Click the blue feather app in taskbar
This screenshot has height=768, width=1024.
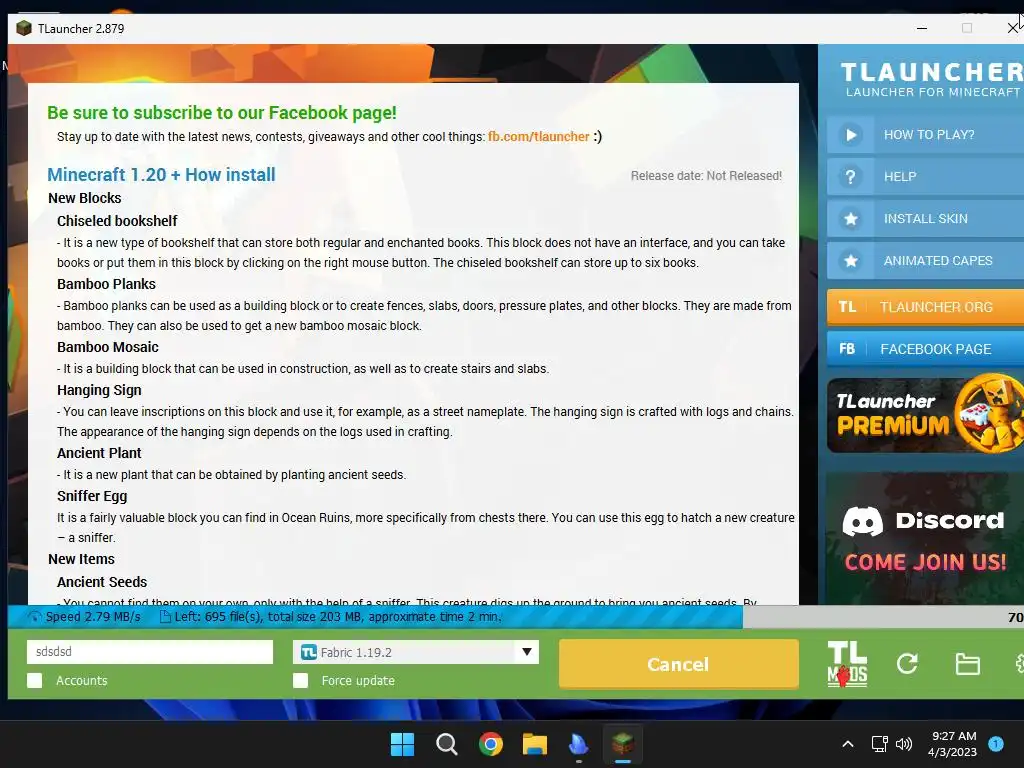click(x=579, y=744)
